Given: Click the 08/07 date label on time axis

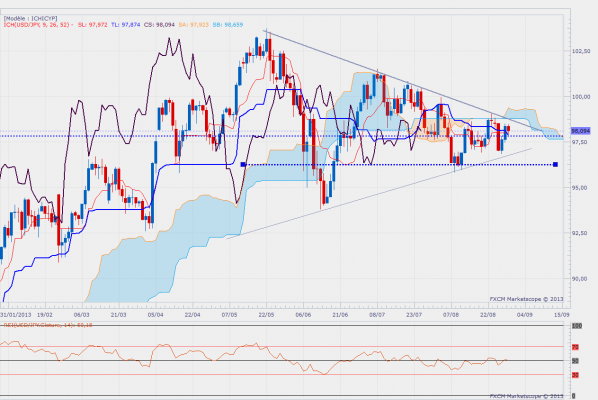Looking at the screenshot, I should pos(377,315).
